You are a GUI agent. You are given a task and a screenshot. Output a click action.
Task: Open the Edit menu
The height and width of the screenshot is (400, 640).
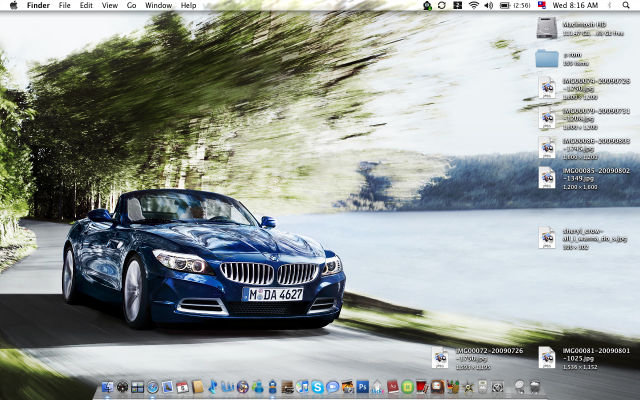tap(86, 5)
